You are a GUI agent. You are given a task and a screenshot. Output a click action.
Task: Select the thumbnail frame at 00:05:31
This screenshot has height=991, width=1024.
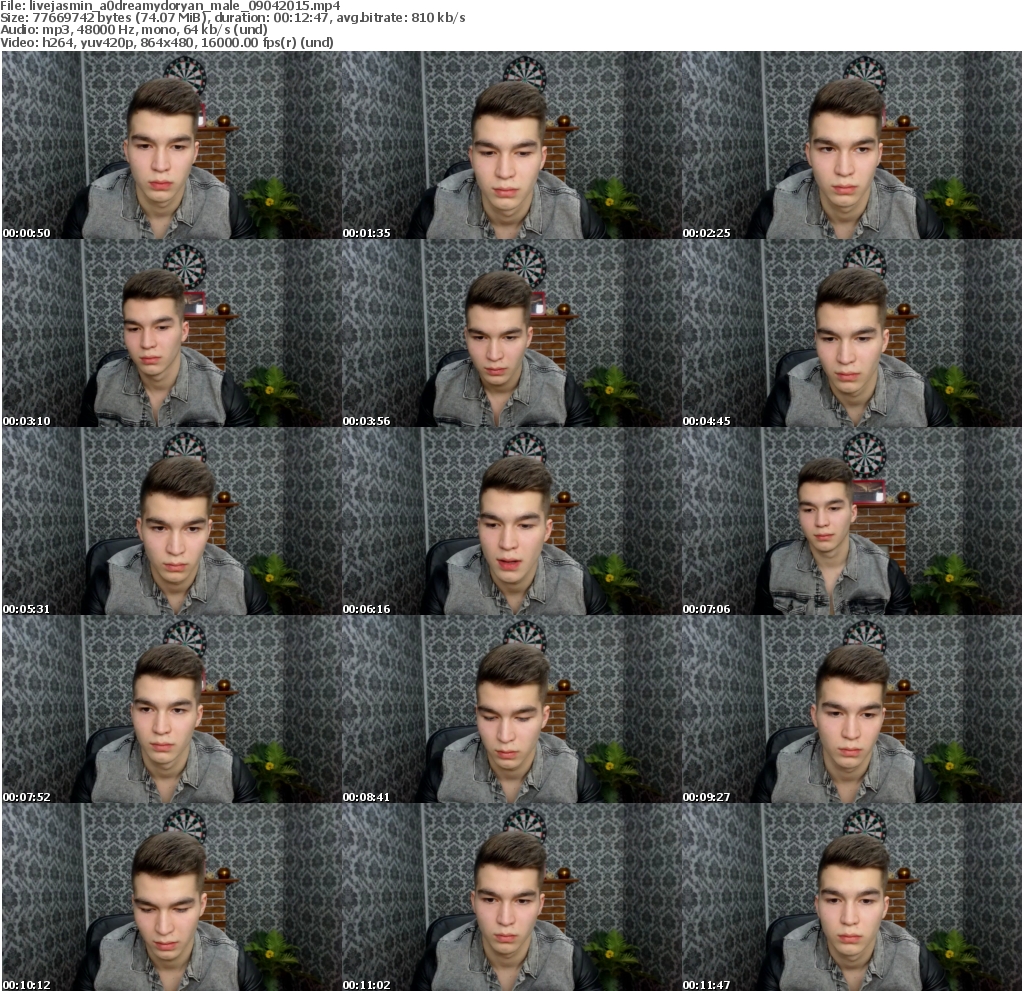tap(172, 521)
